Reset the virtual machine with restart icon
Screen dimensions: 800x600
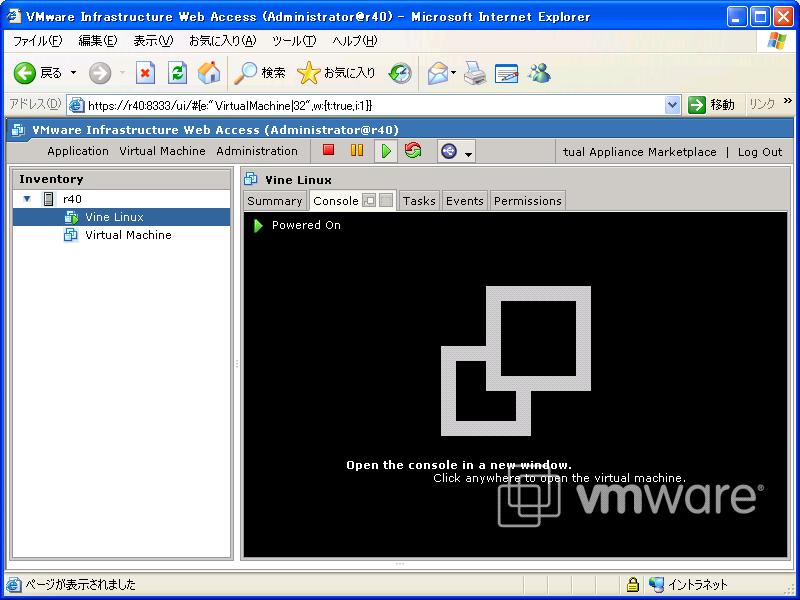click(413, 150)
